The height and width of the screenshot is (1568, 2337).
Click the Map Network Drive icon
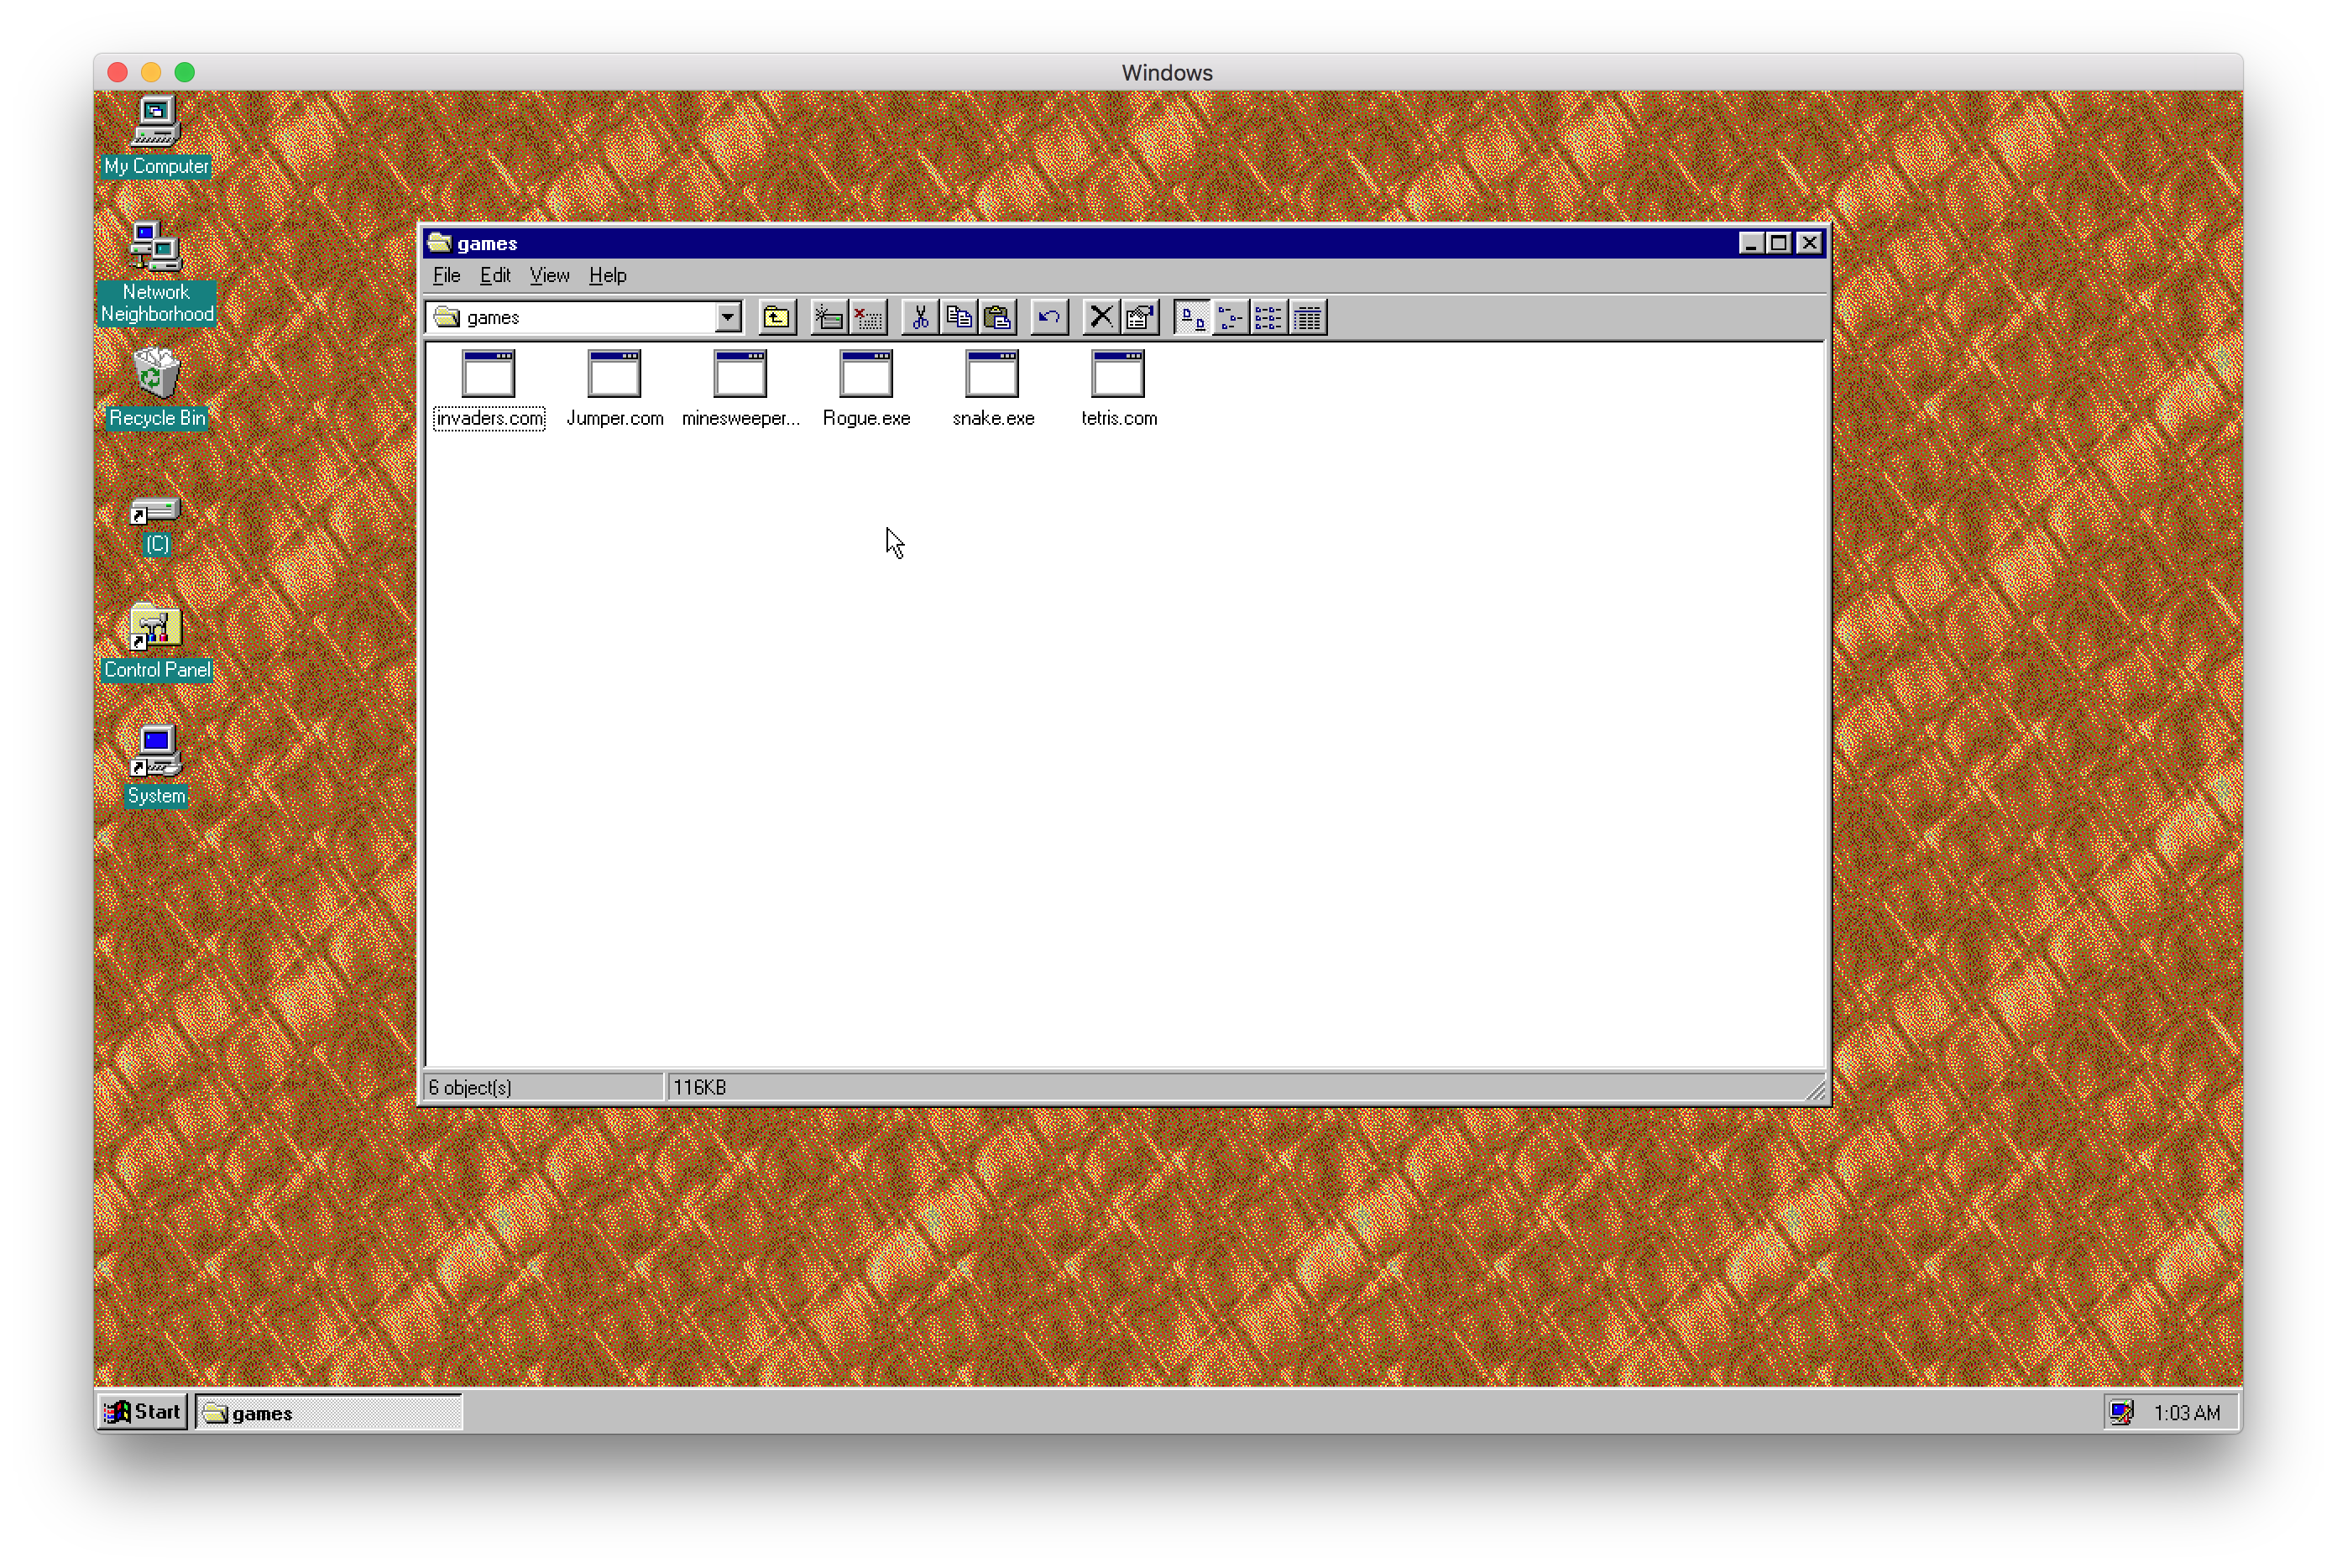826,317
